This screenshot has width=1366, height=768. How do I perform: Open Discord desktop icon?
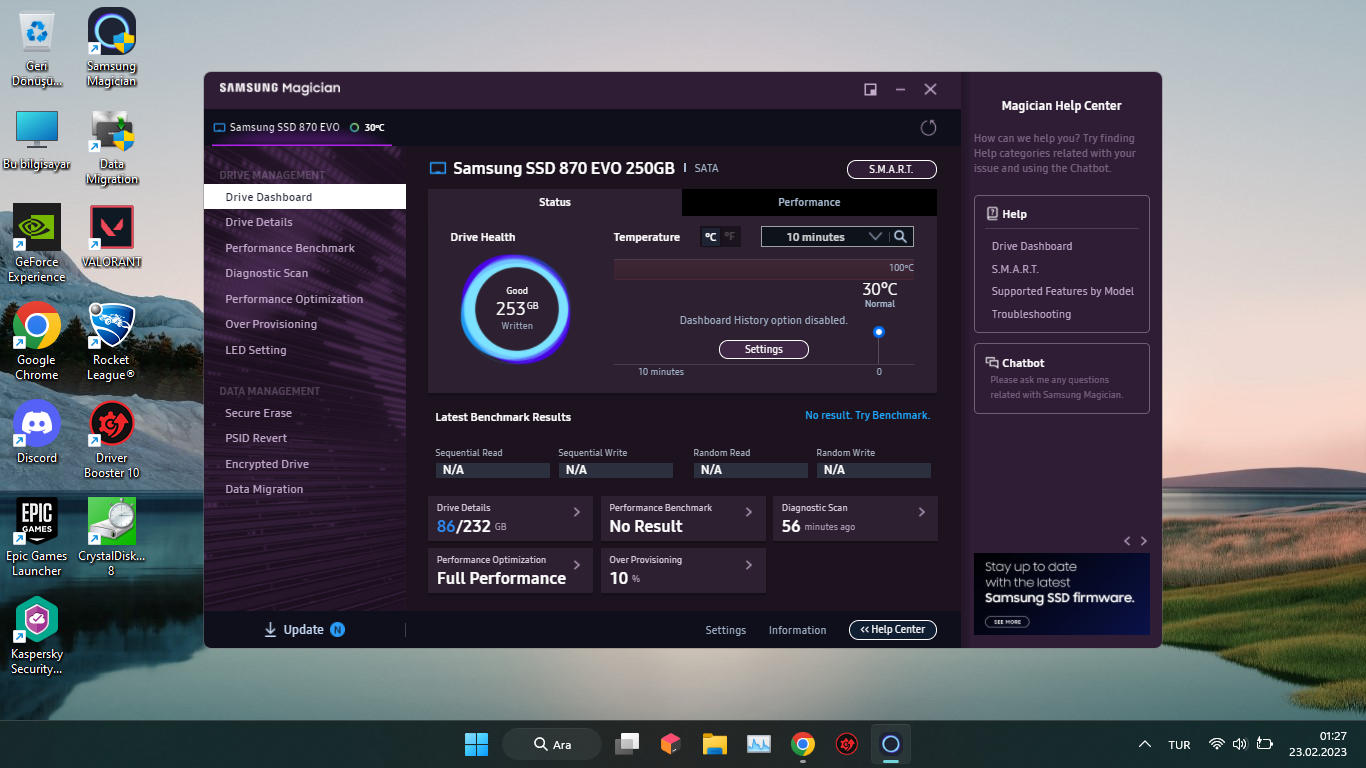(37, 432)
